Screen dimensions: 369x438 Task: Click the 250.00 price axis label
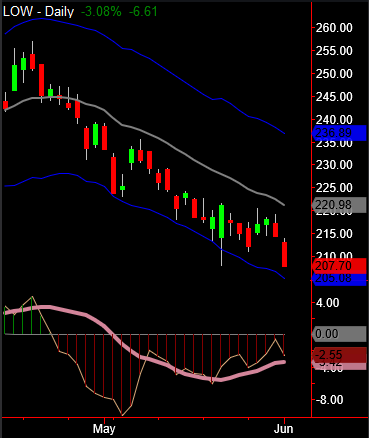pyautogui.click(x=334, y=74)
